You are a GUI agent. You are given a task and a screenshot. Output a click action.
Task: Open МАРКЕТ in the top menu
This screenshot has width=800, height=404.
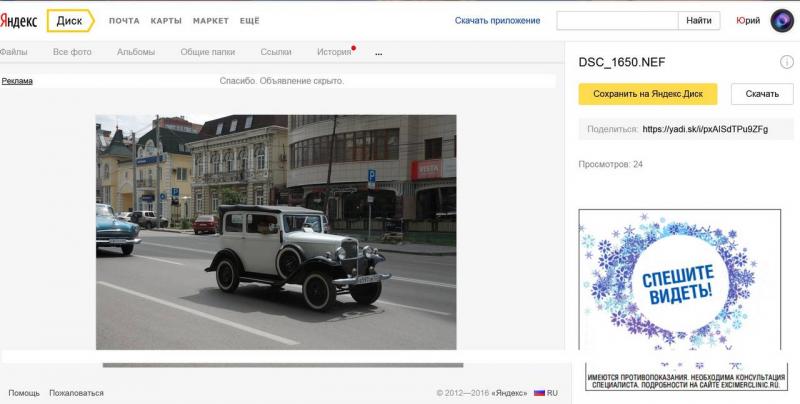pos(211,21)
